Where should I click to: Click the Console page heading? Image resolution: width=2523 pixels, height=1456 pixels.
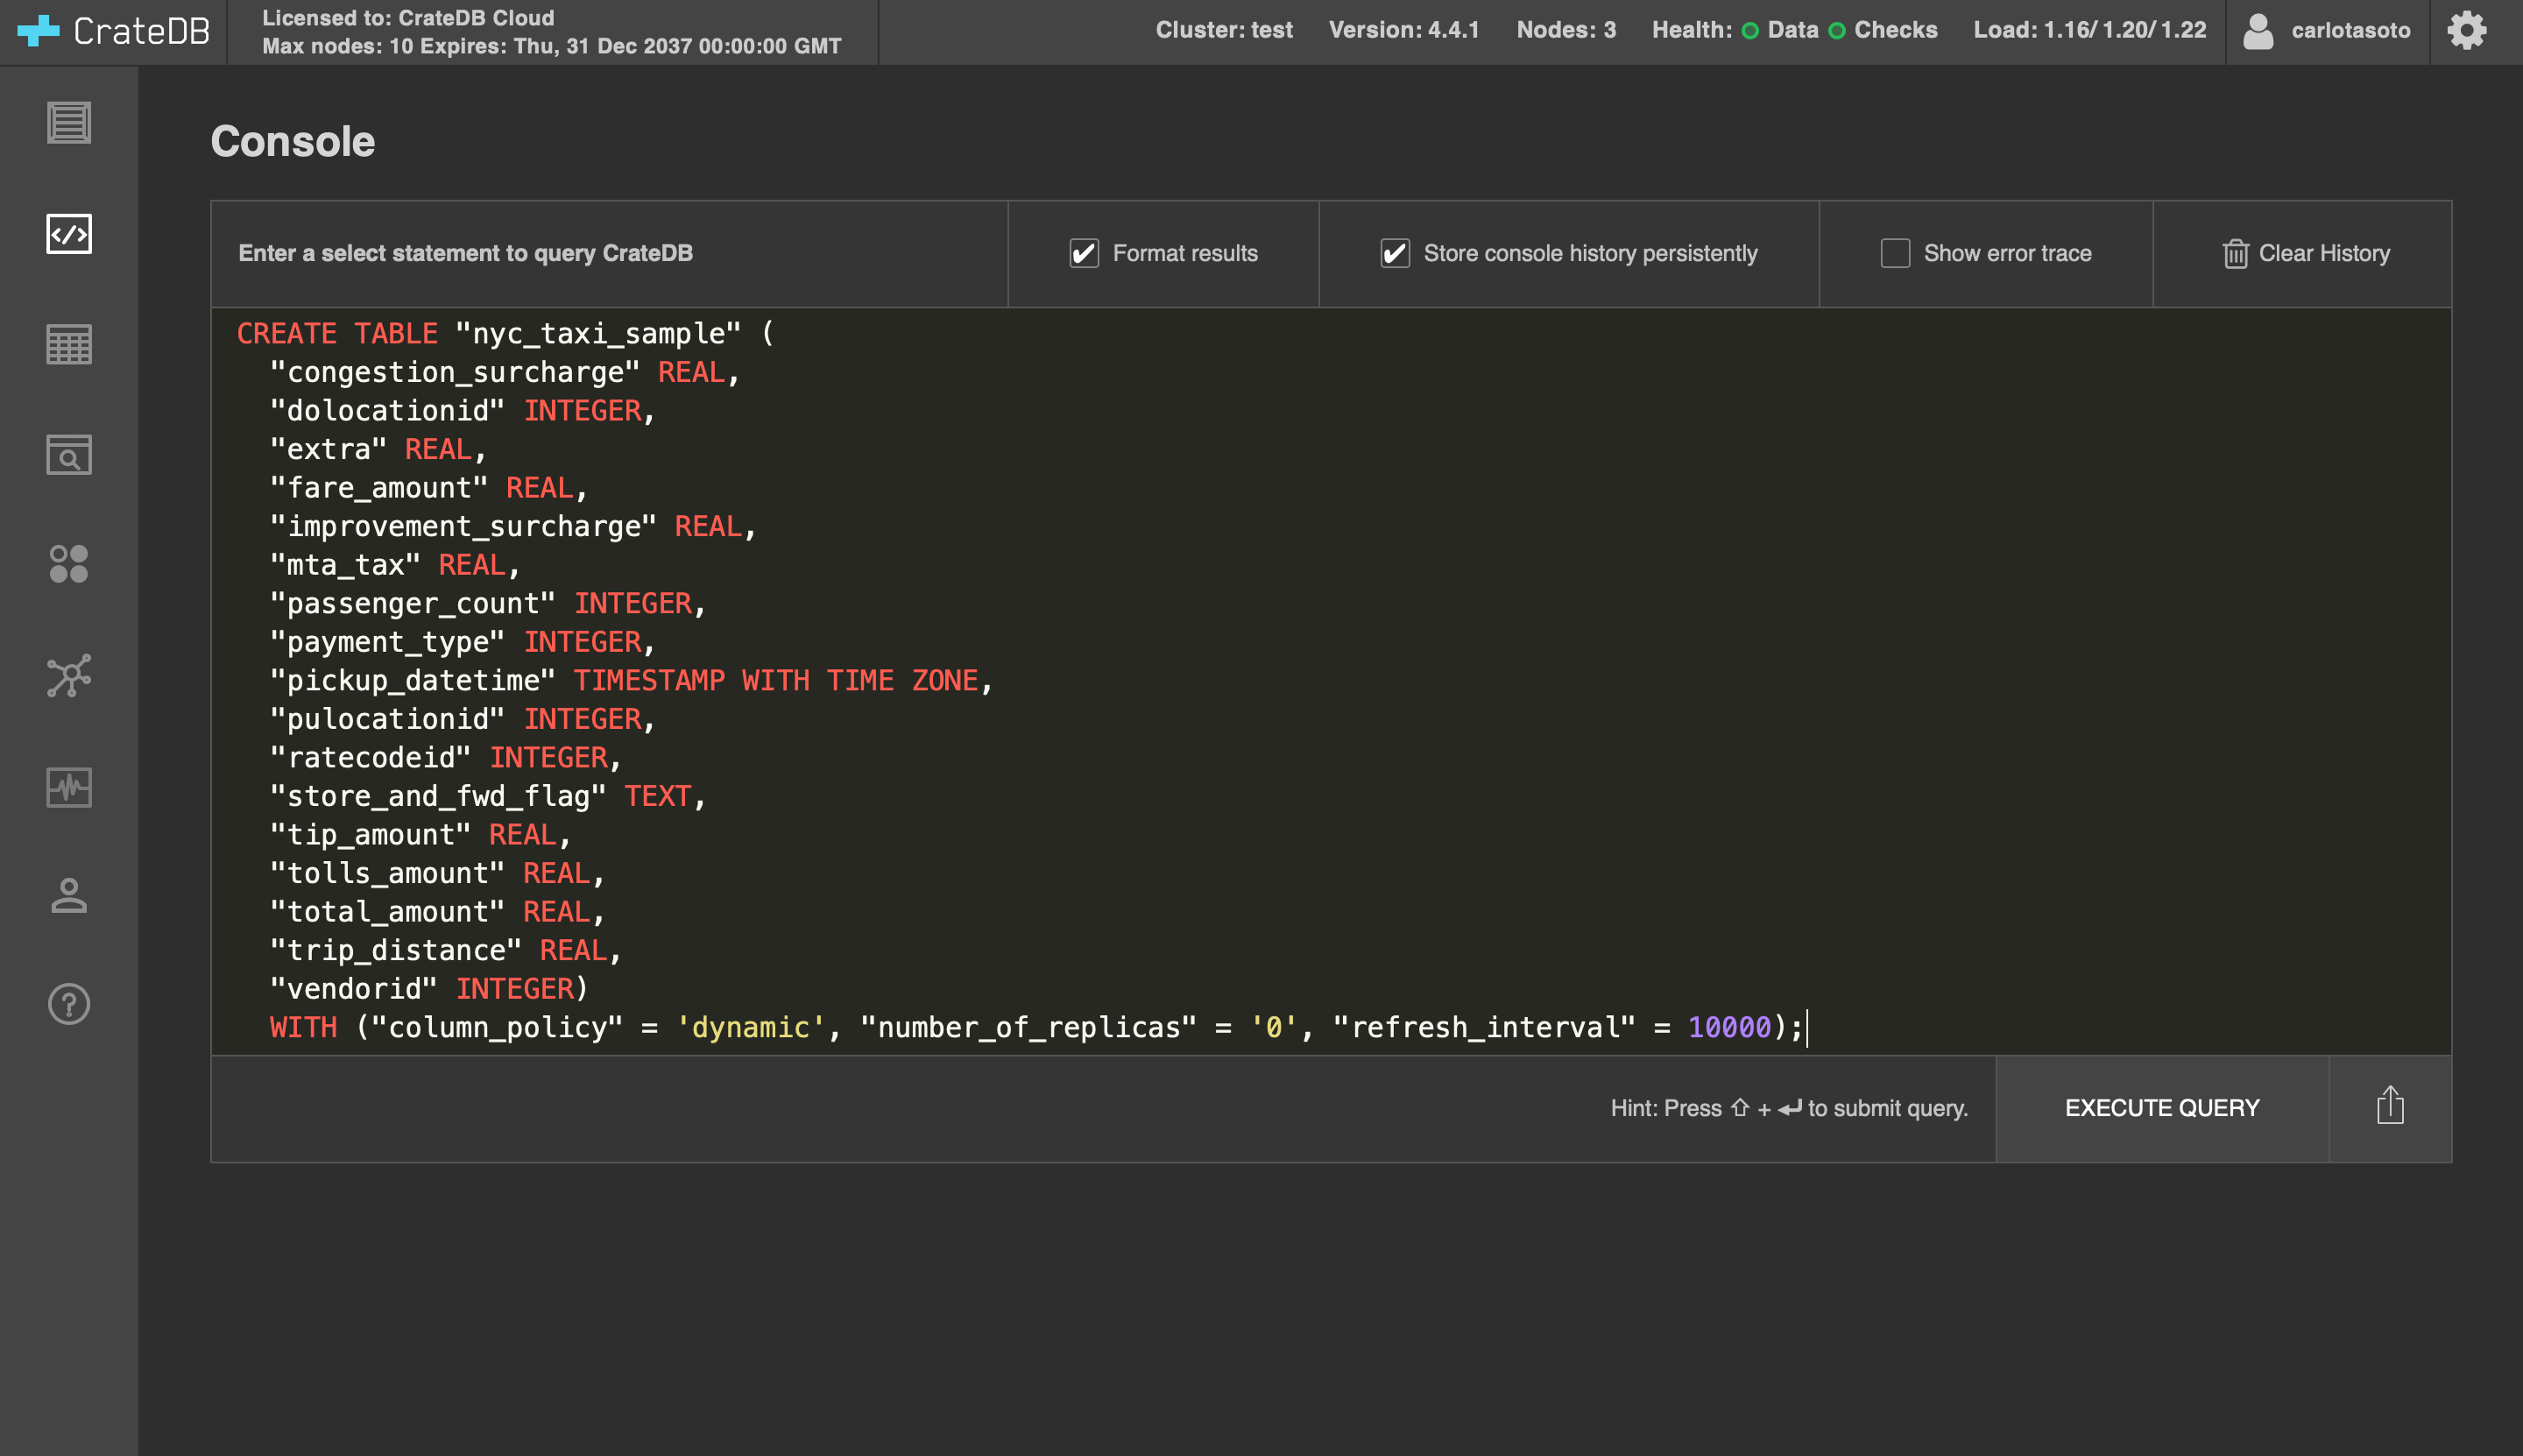[292, 142]
